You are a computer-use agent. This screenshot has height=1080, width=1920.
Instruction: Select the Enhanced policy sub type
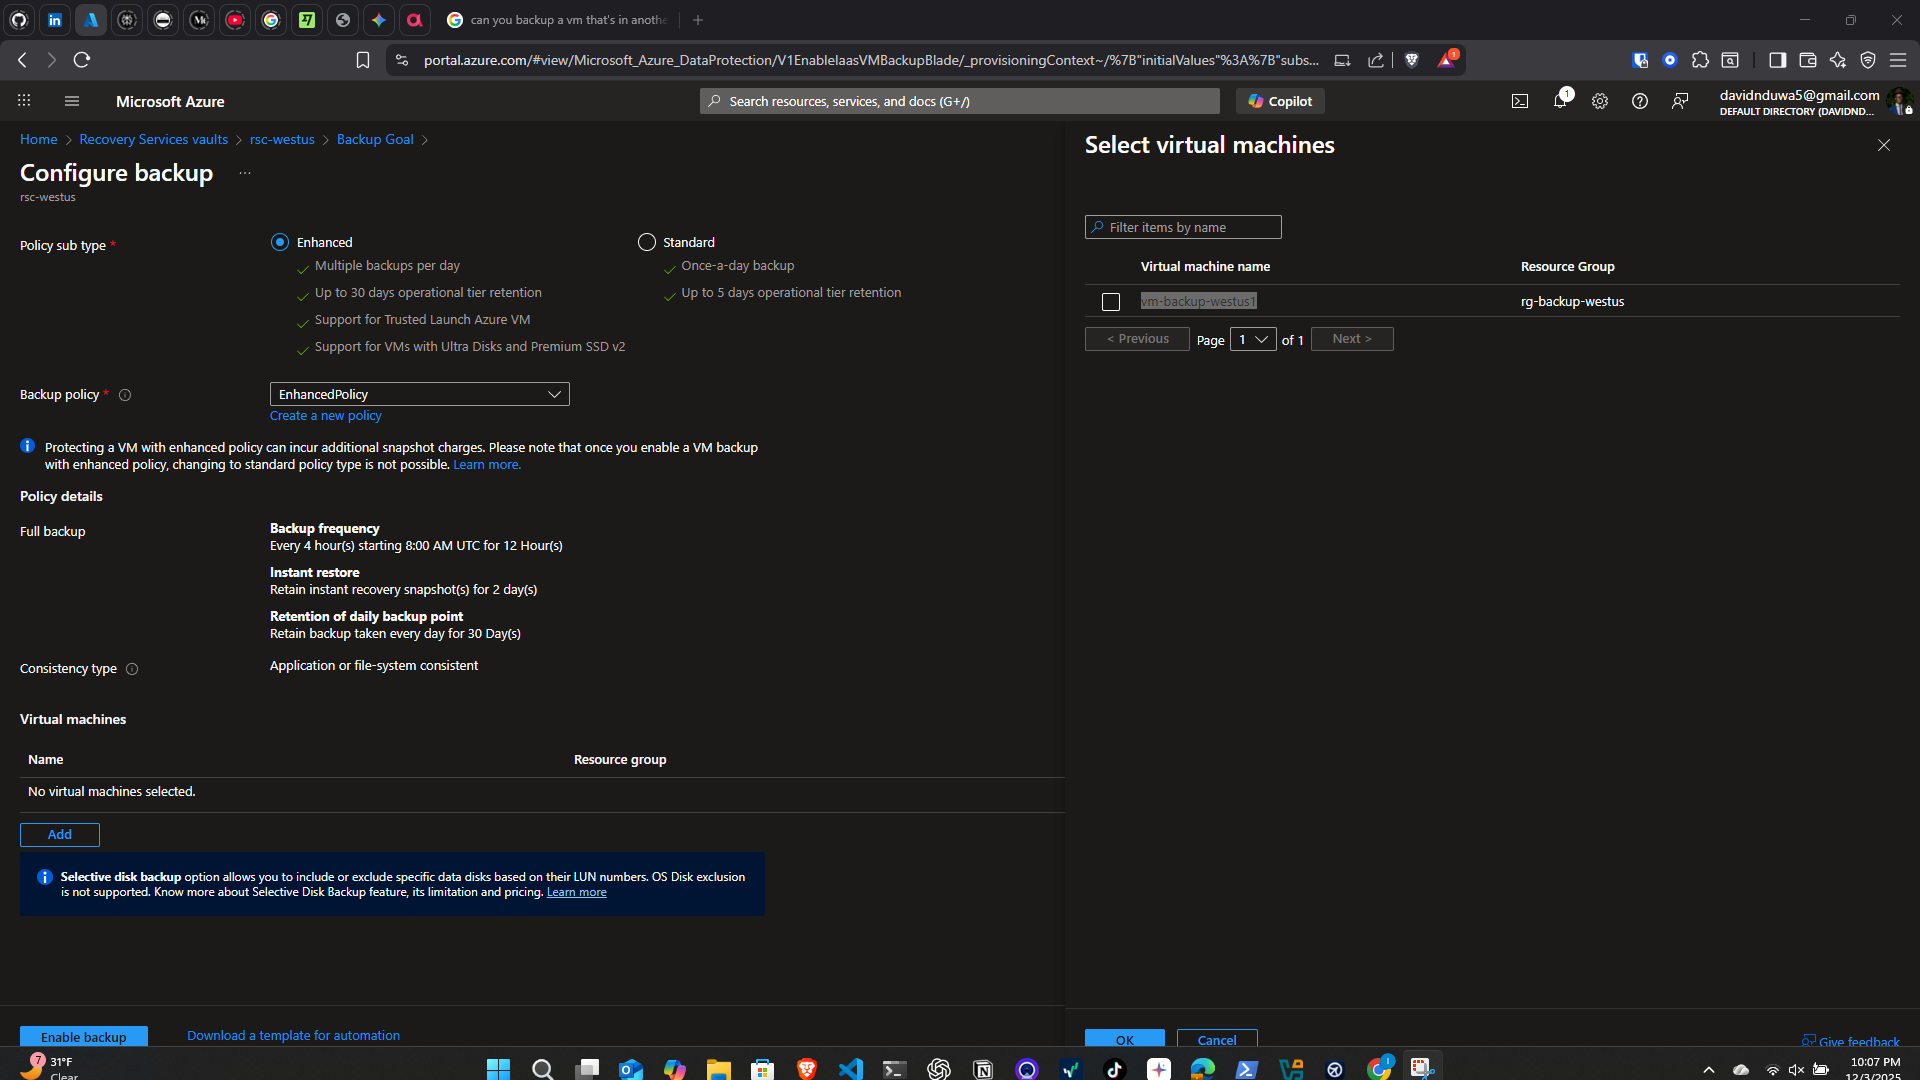pyautogui.click(x=280, y=242)
